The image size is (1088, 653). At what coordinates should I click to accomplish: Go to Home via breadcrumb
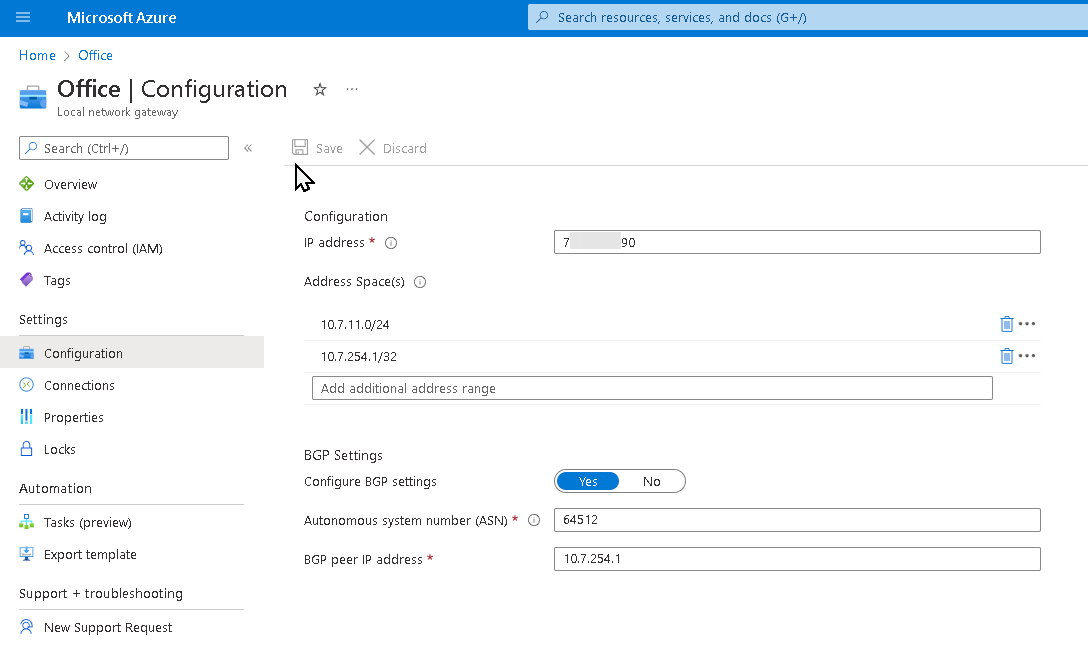click(37, 56)
